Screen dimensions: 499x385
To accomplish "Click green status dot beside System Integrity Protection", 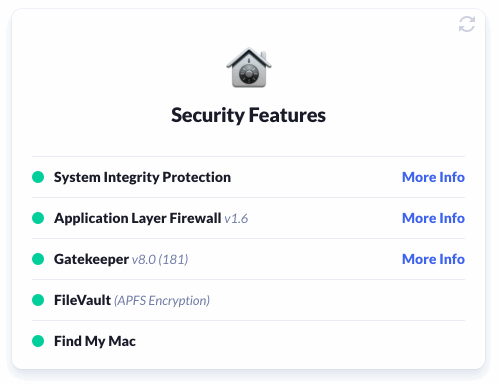I will point(38,177).
